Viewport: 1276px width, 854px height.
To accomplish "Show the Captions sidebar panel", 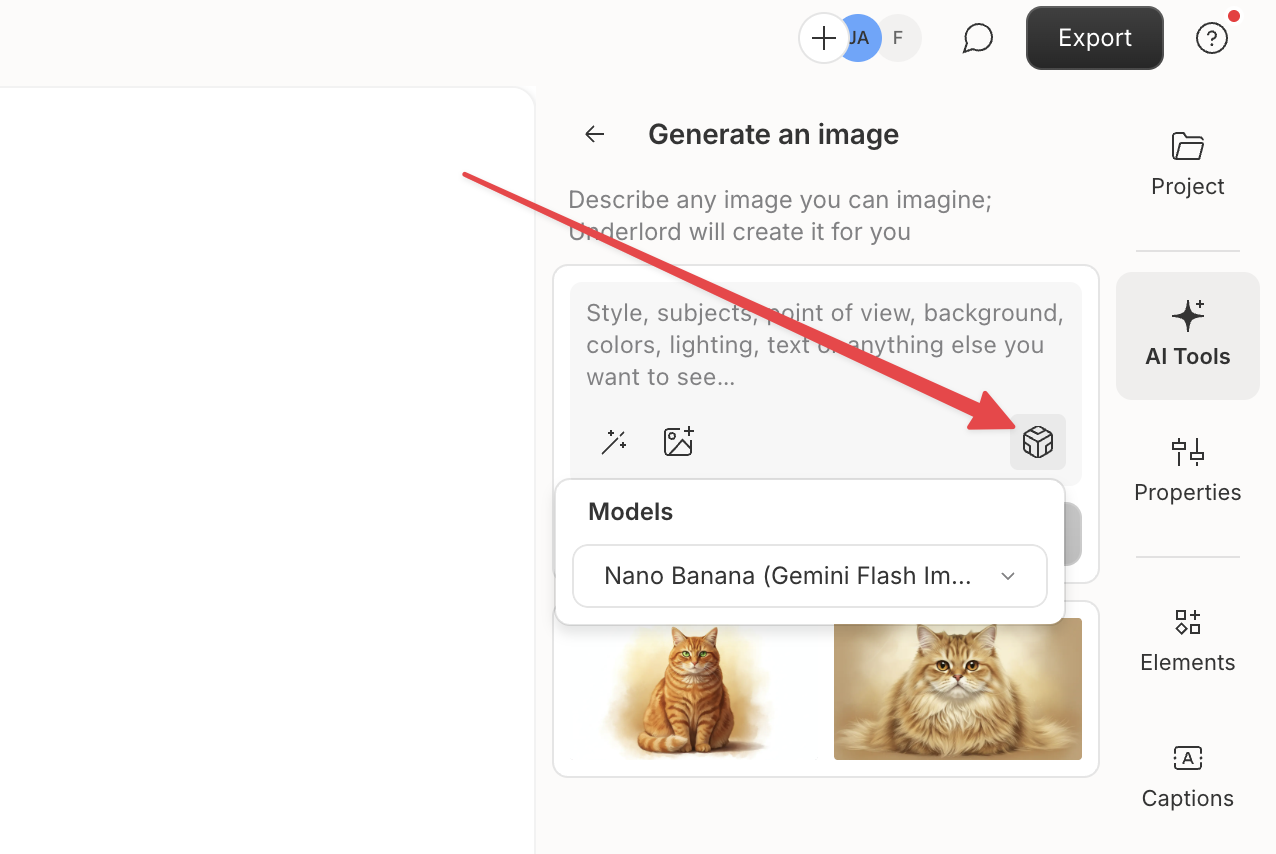I will tap(1187, 776).
